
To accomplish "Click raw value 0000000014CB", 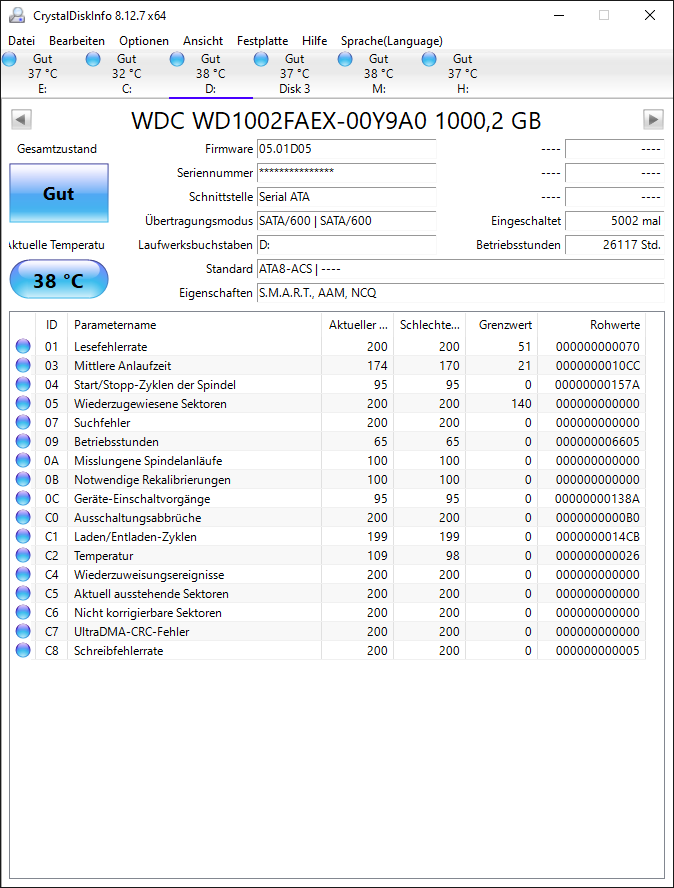I will pos(598,536).
